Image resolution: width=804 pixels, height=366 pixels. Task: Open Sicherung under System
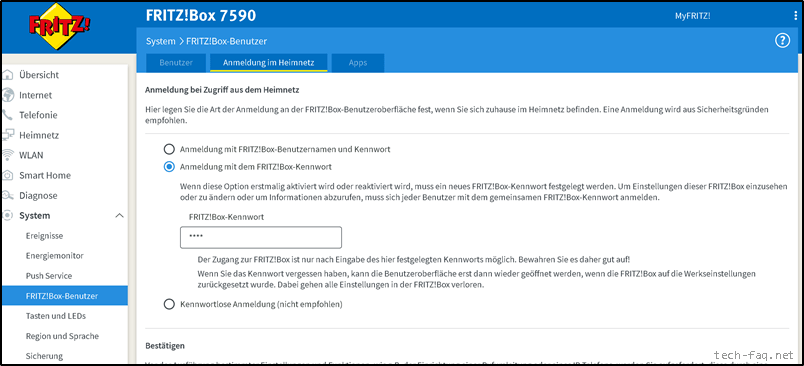44,356
